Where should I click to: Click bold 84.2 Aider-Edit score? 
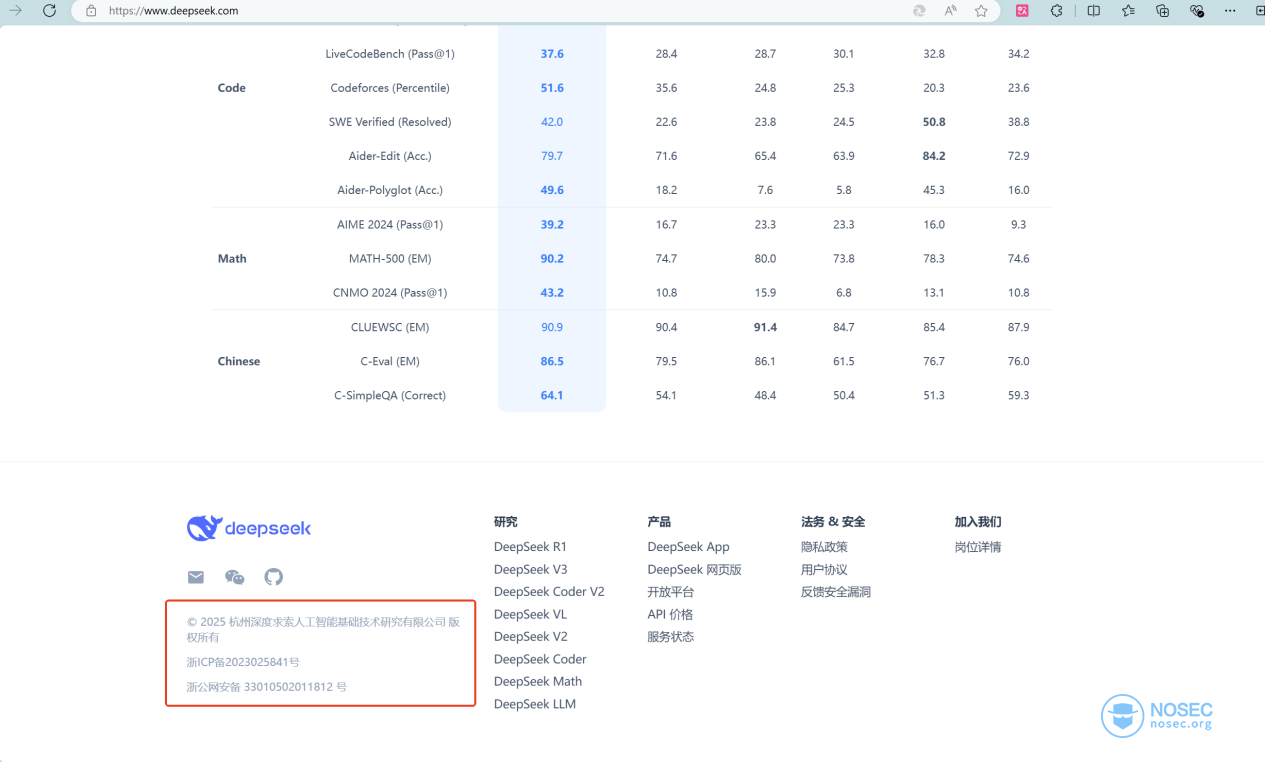coord(934,156)
